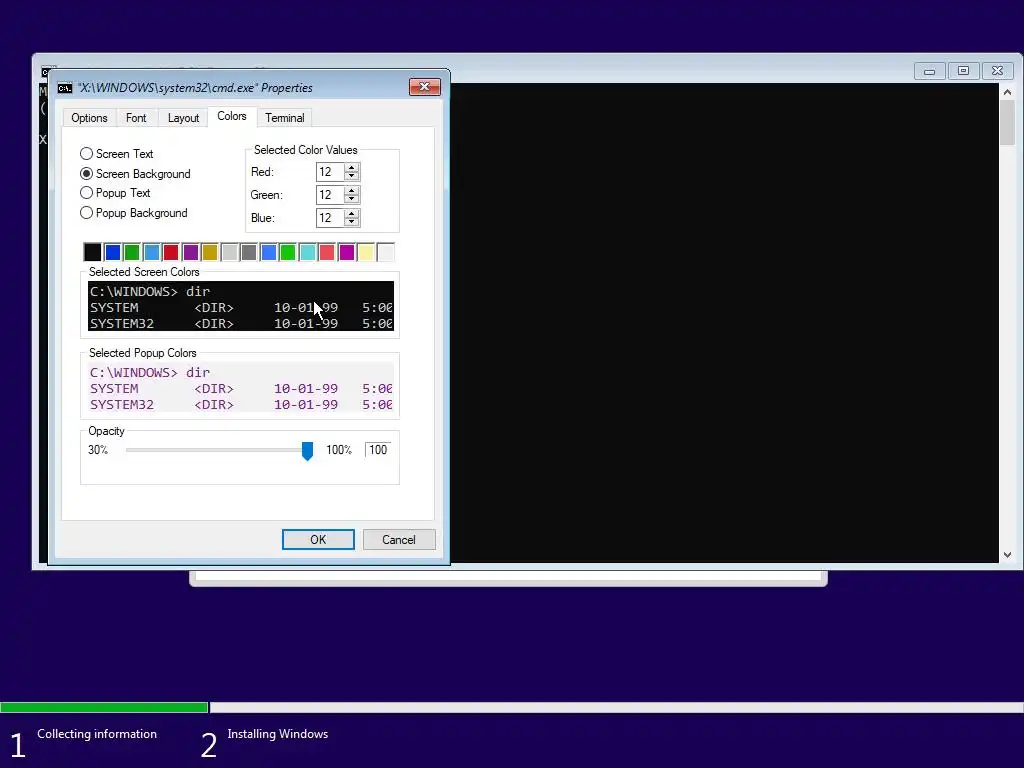Decrease the Green value with down arrow
This screenshot has width=1024, height=768.
352,199
